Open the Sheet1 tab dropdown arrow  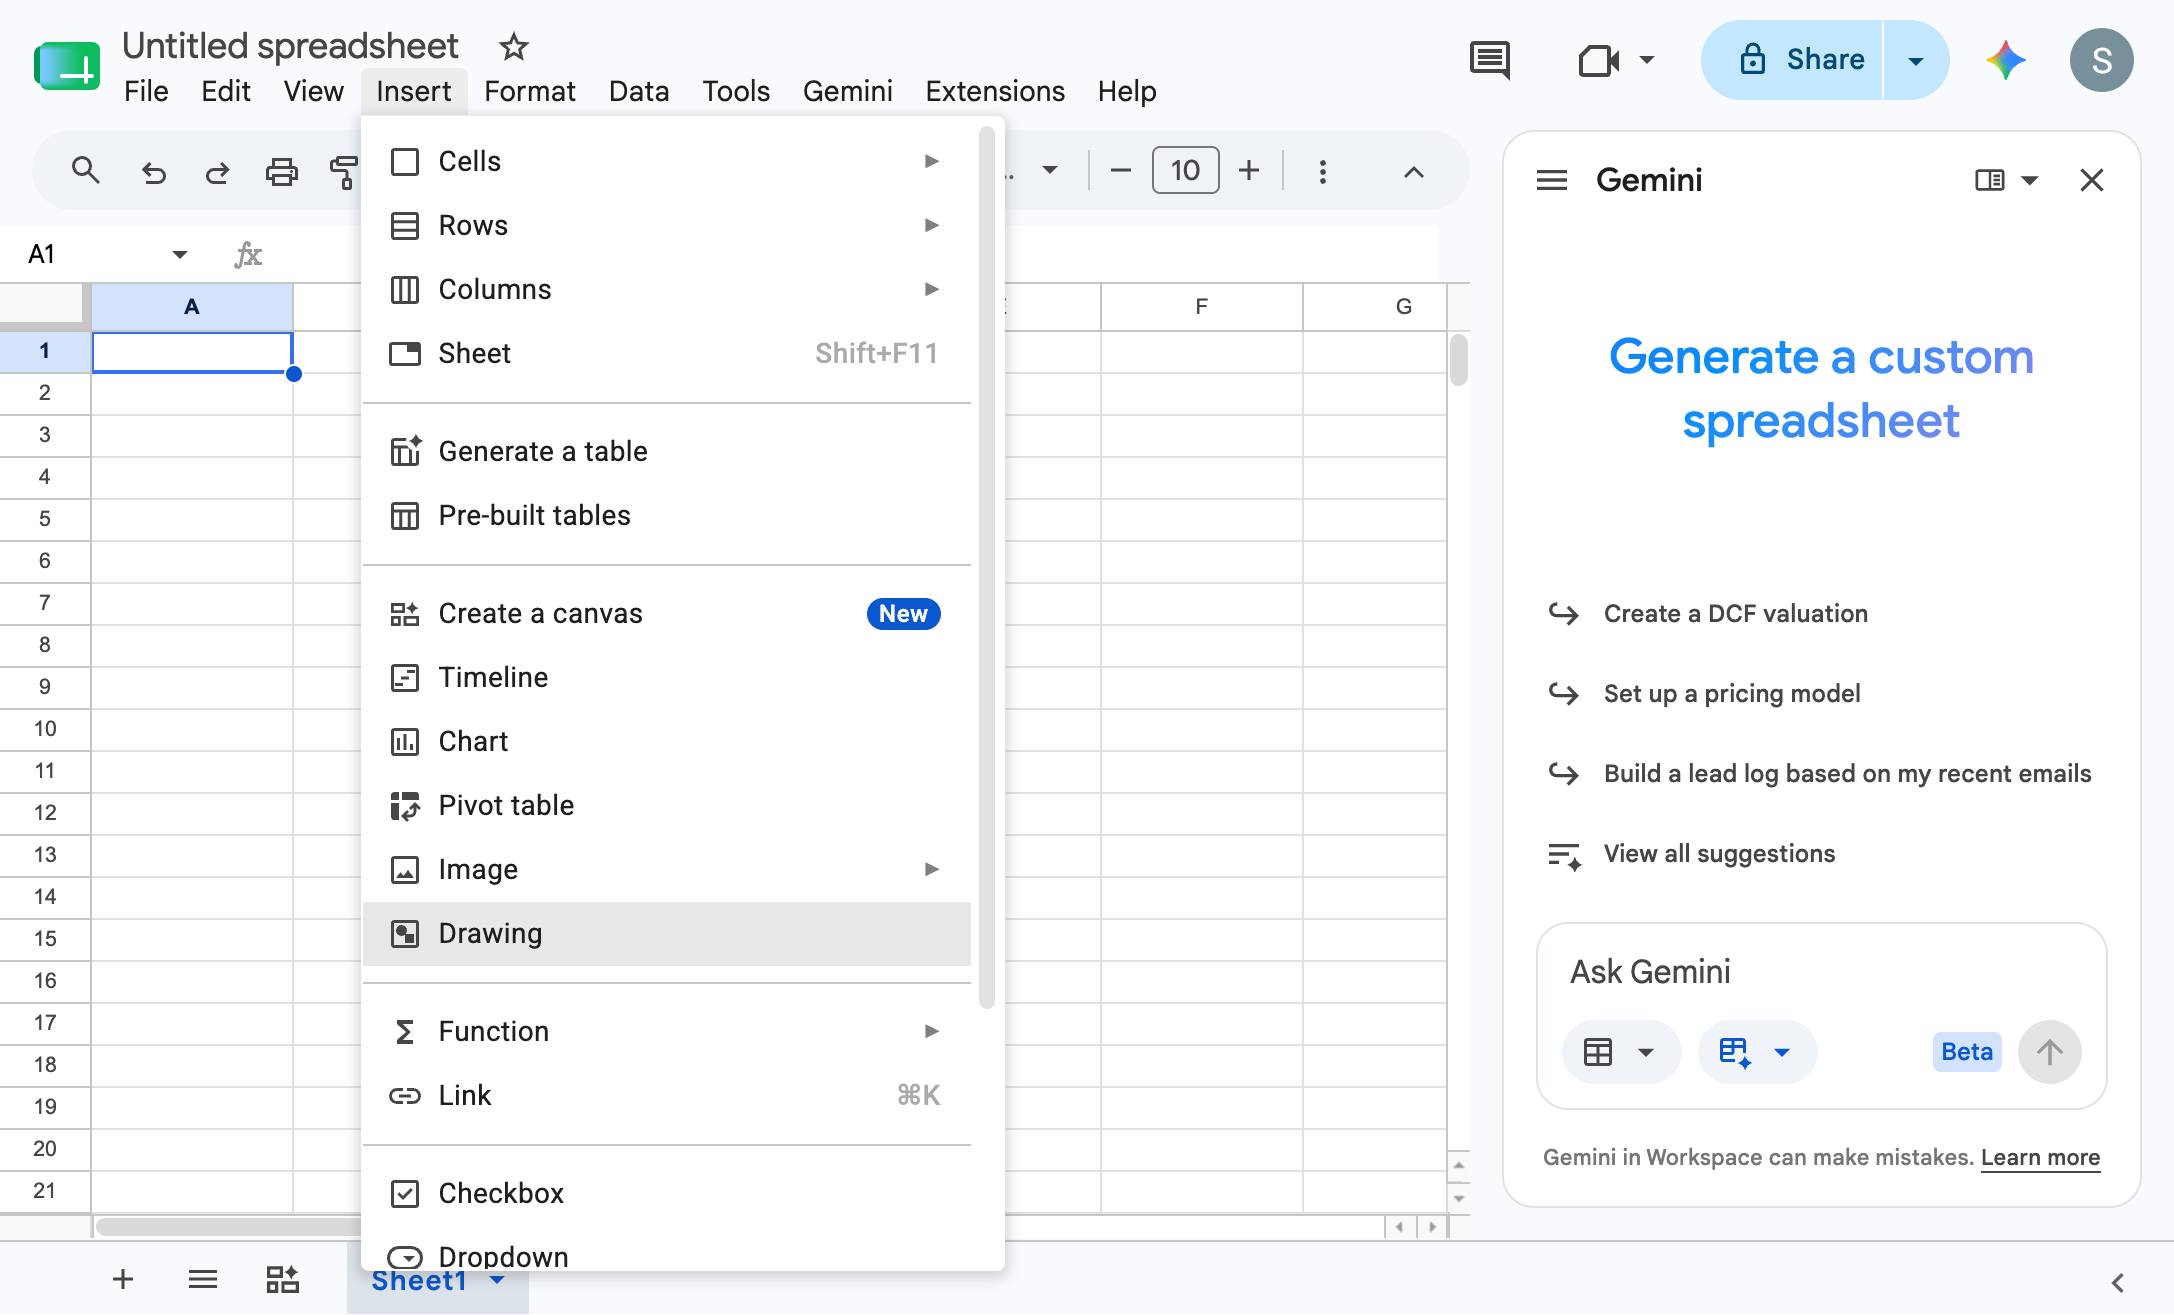click(x=498, y=1281)
